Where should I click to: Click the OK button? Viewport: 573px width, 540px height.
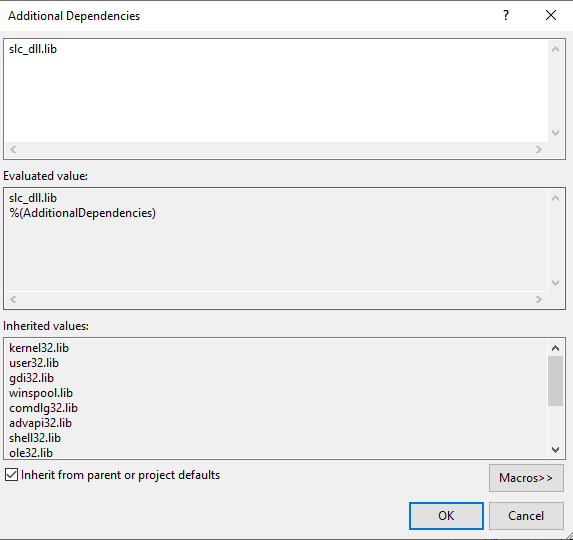(446, 516)
